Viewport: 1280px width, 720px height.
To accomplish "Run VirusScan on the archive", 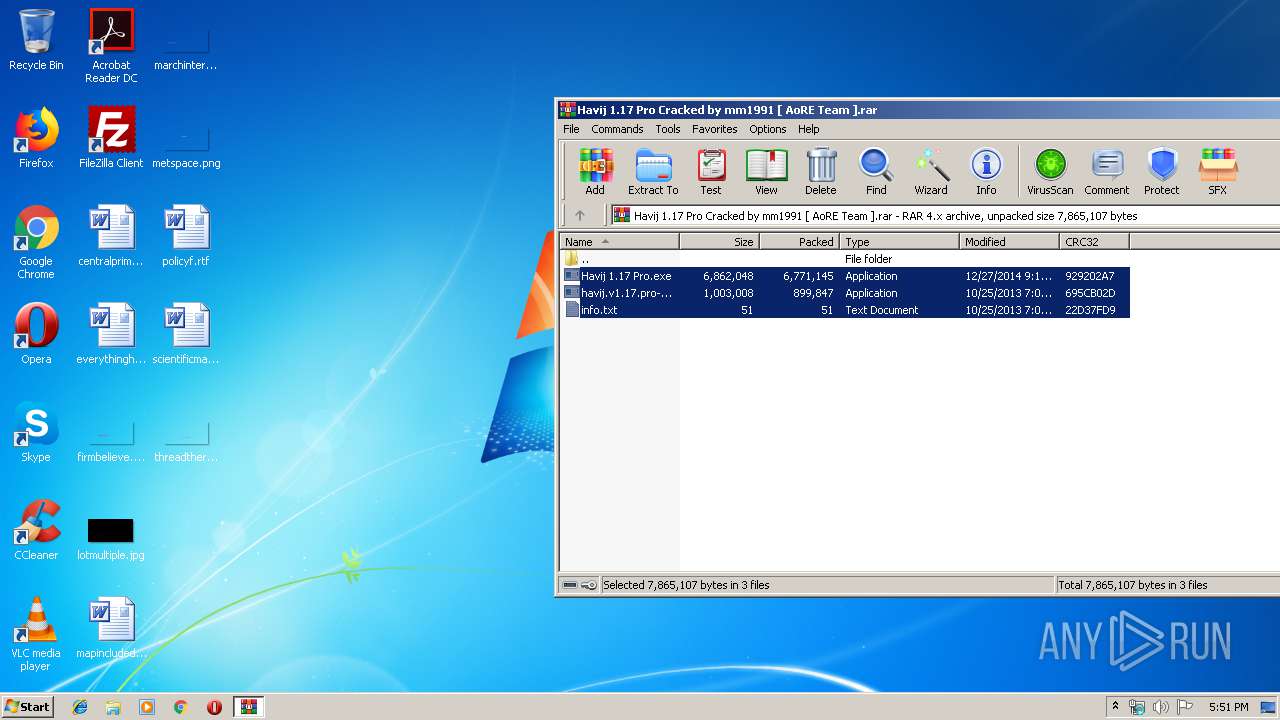I will pyautogui.click(x=1050, y=171).
